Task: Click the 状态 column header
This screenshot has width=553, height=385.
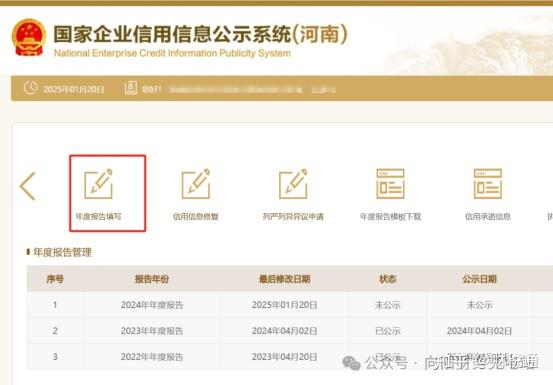Action: coord(388,279)
